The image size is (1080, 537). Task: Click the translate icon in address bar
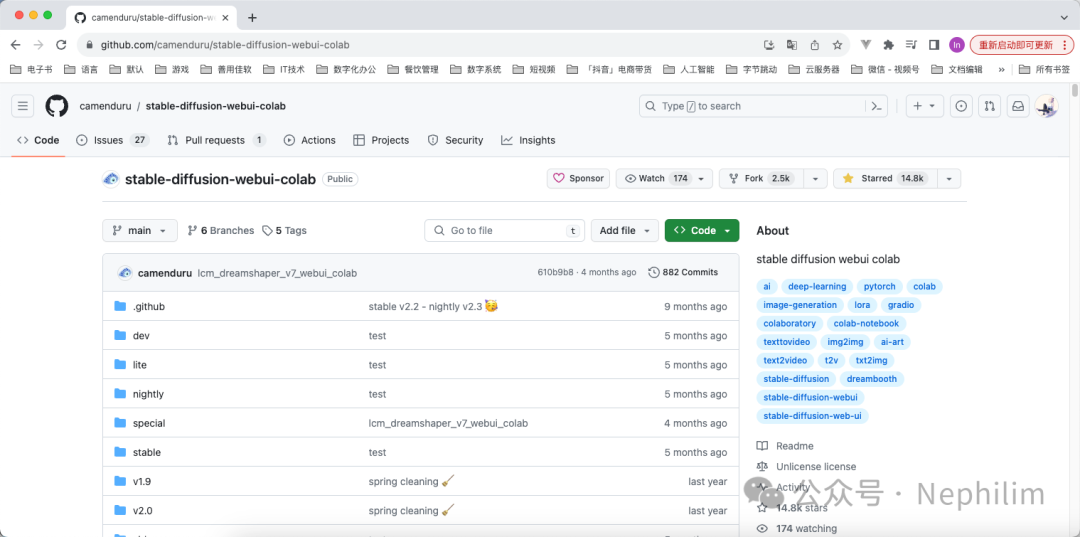tap(792, 45)
